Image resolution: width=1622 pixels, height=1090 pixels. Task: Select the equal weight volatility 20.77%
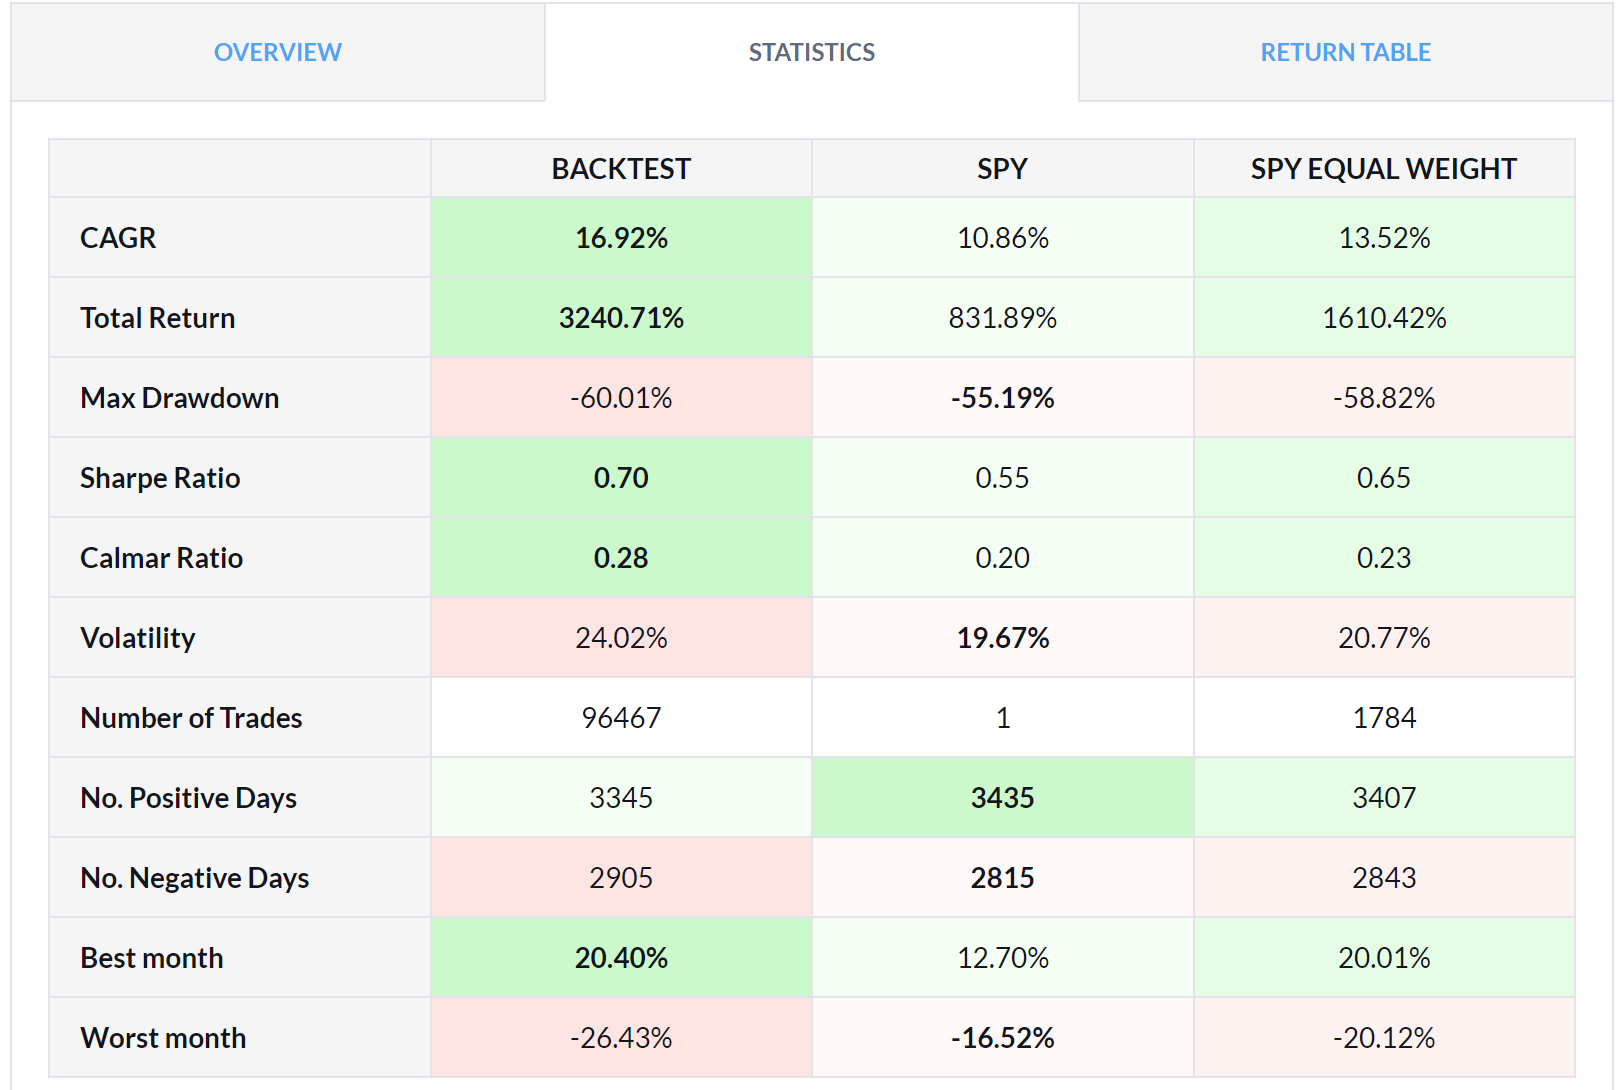click(1384, 638)
